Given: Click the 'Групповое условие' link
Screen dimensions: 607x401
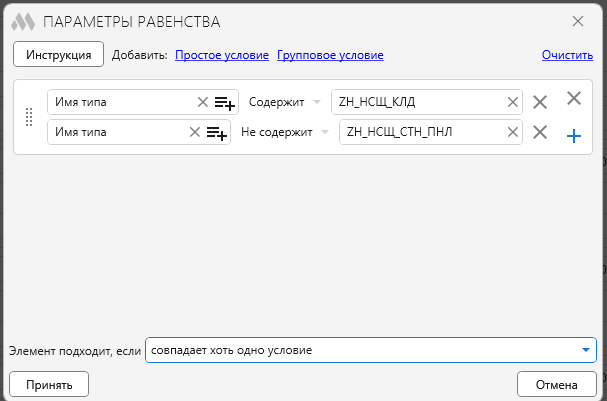Looking at the screenshot, I should click(x=330, y=55).
